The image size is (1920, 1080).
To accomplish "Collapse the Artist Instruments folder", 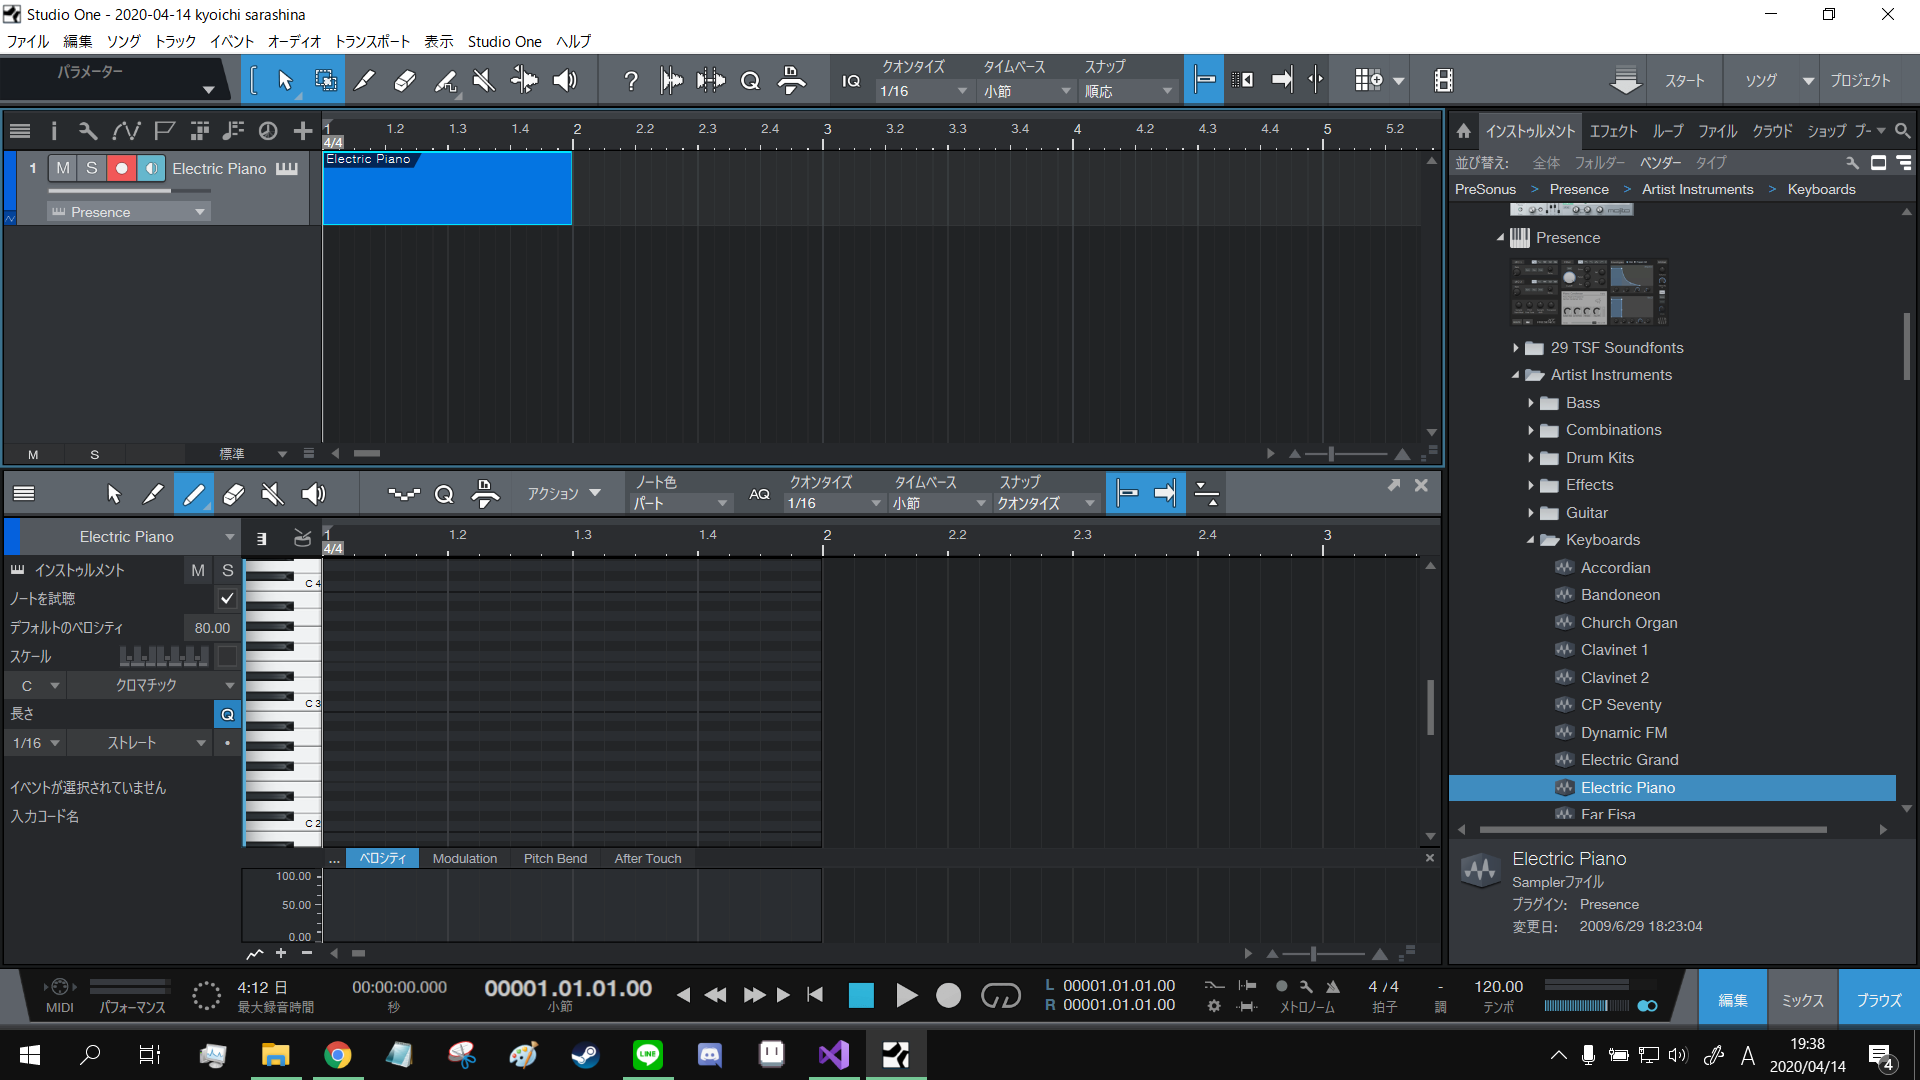I will (1516, 375).
